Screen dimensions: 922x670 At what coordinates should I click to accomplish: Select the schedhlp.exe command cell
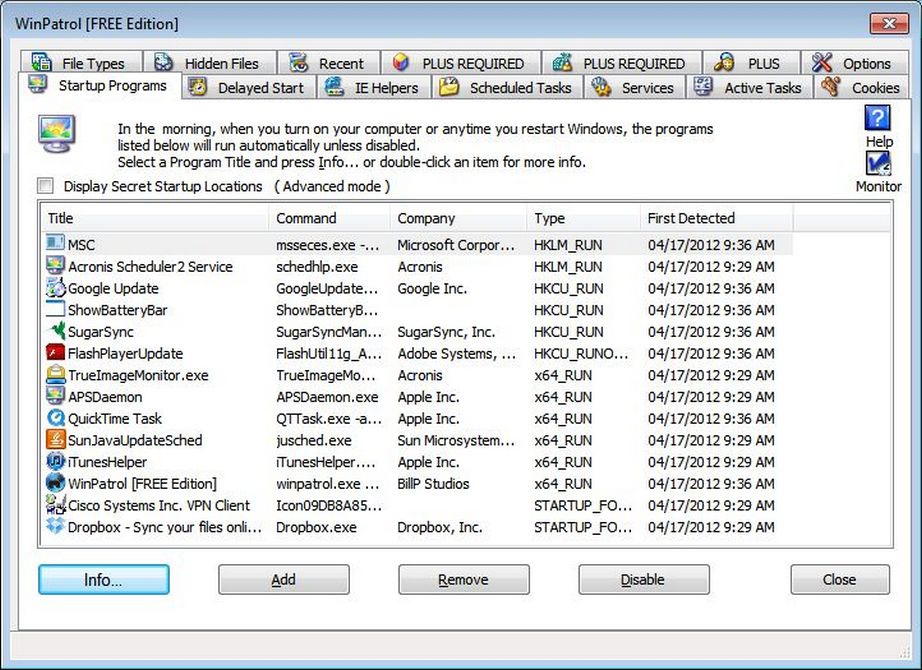317,266
